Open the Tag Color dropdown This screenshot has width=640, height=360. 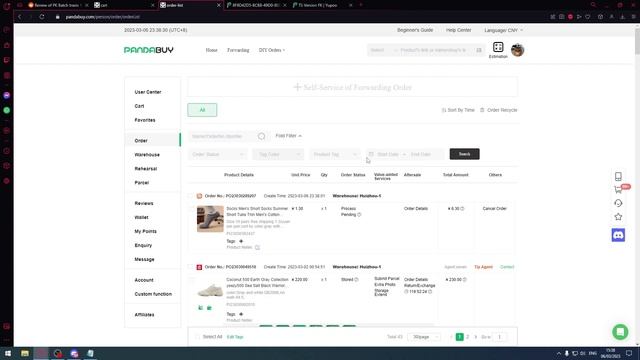point(278,154)
